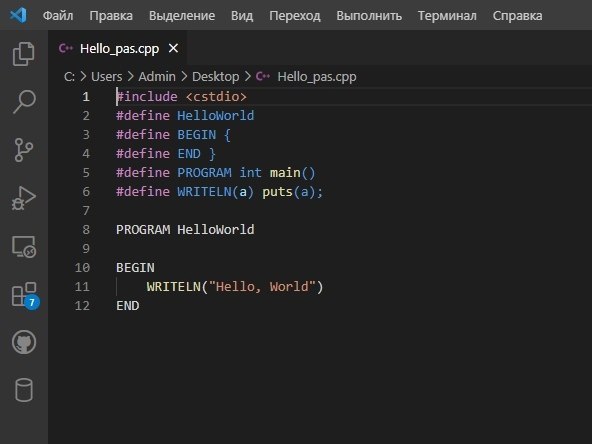Place cursor on WRITELN call line
Viewport: 592px width, 444px height.
tap(234, 287)
